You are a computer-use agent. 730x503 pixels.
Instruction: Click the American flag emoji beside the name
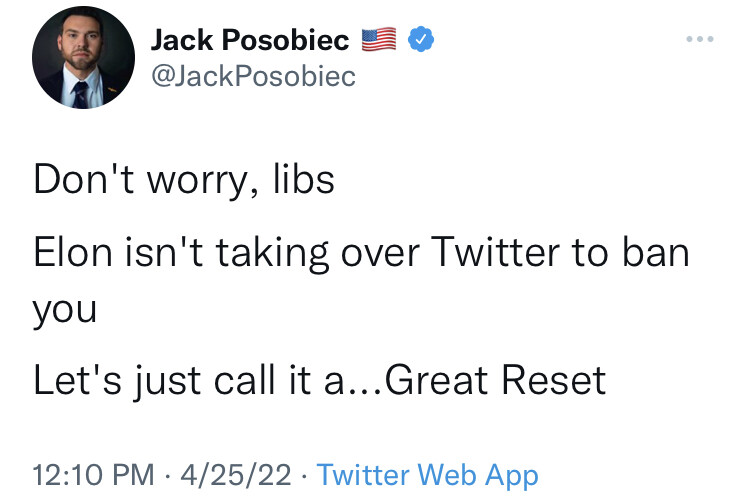(x=379, y=39)
